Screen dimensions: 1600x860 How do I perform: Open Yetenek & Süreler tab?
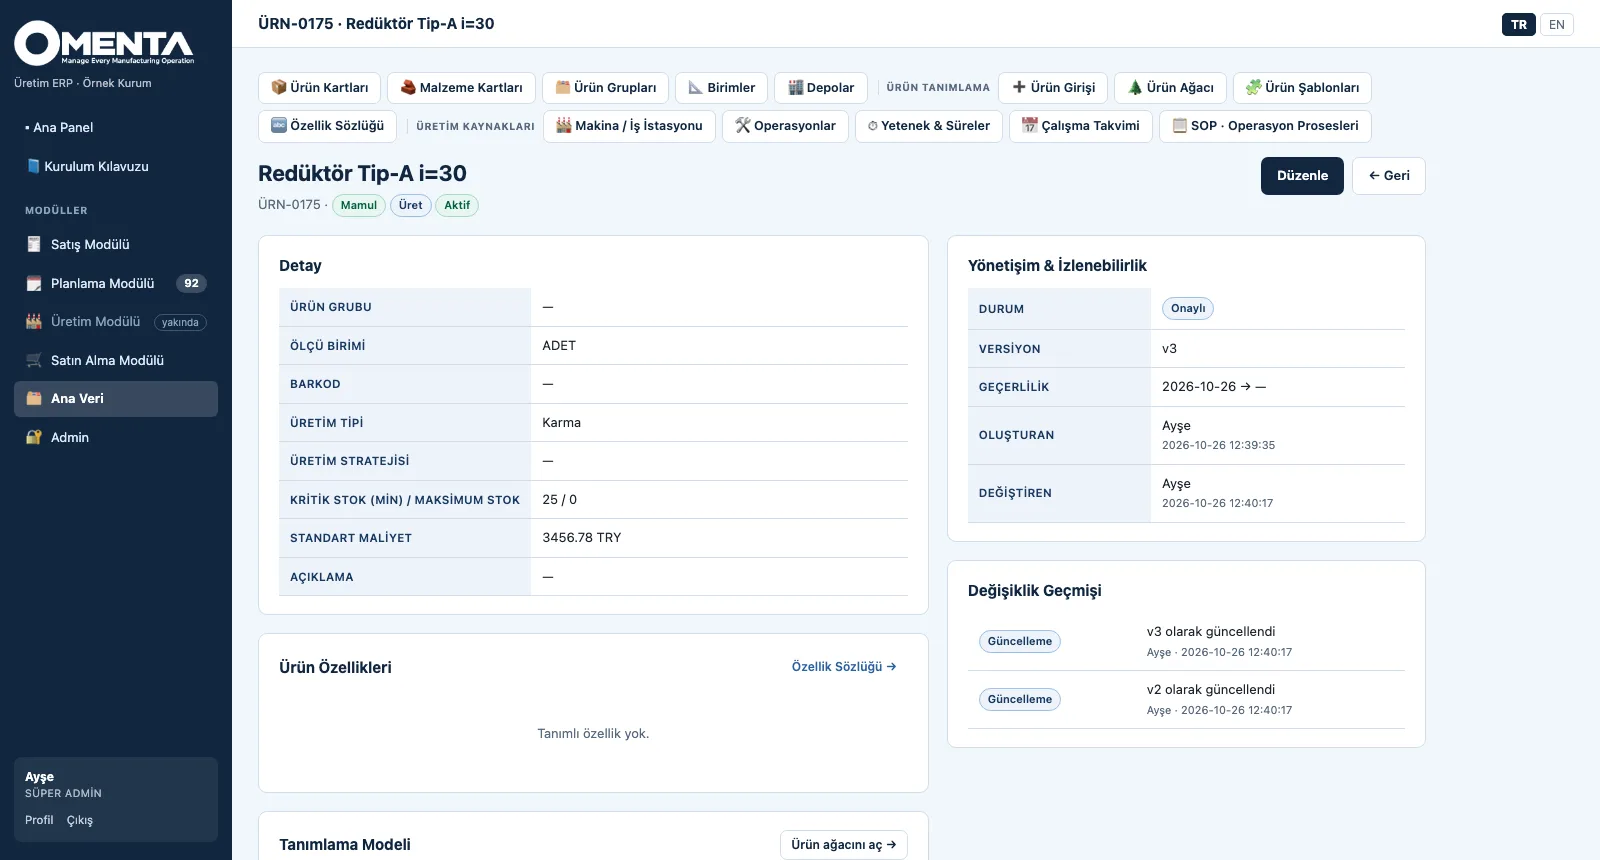click(x=929, y=126)
